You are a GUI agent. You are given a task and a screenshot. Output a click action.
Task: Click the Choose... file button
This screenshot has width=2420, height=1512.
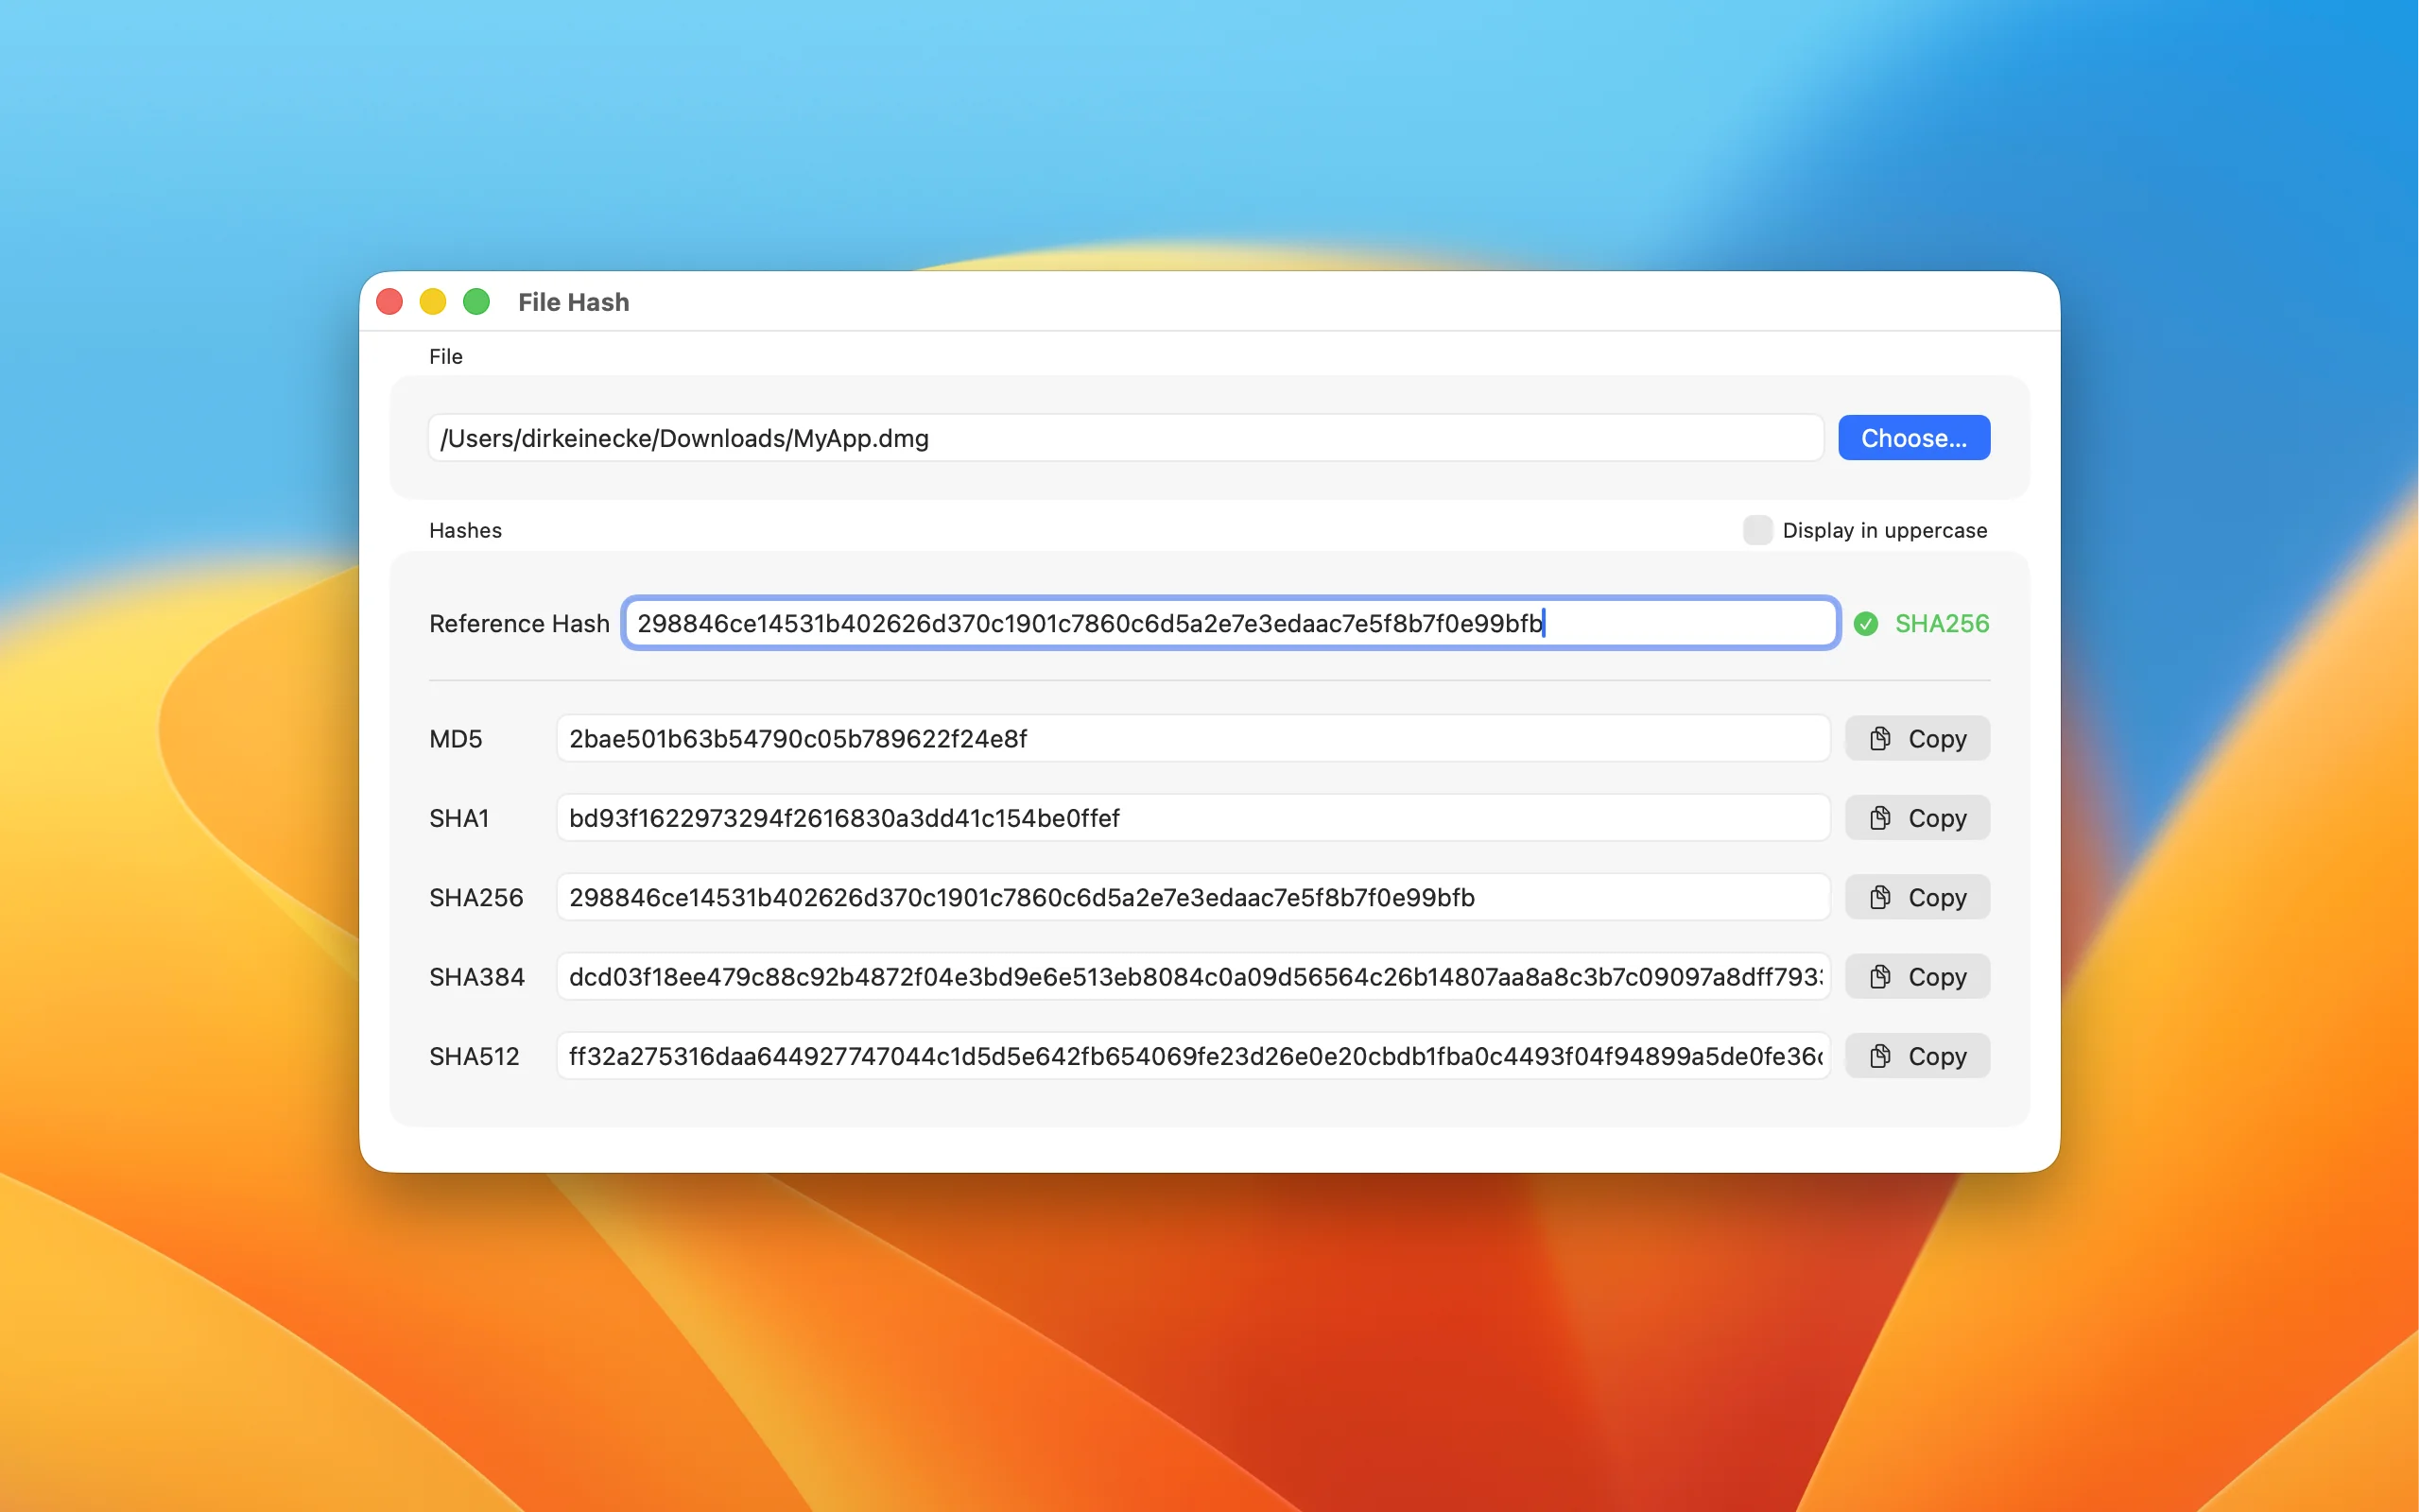tap(1913, 438)
